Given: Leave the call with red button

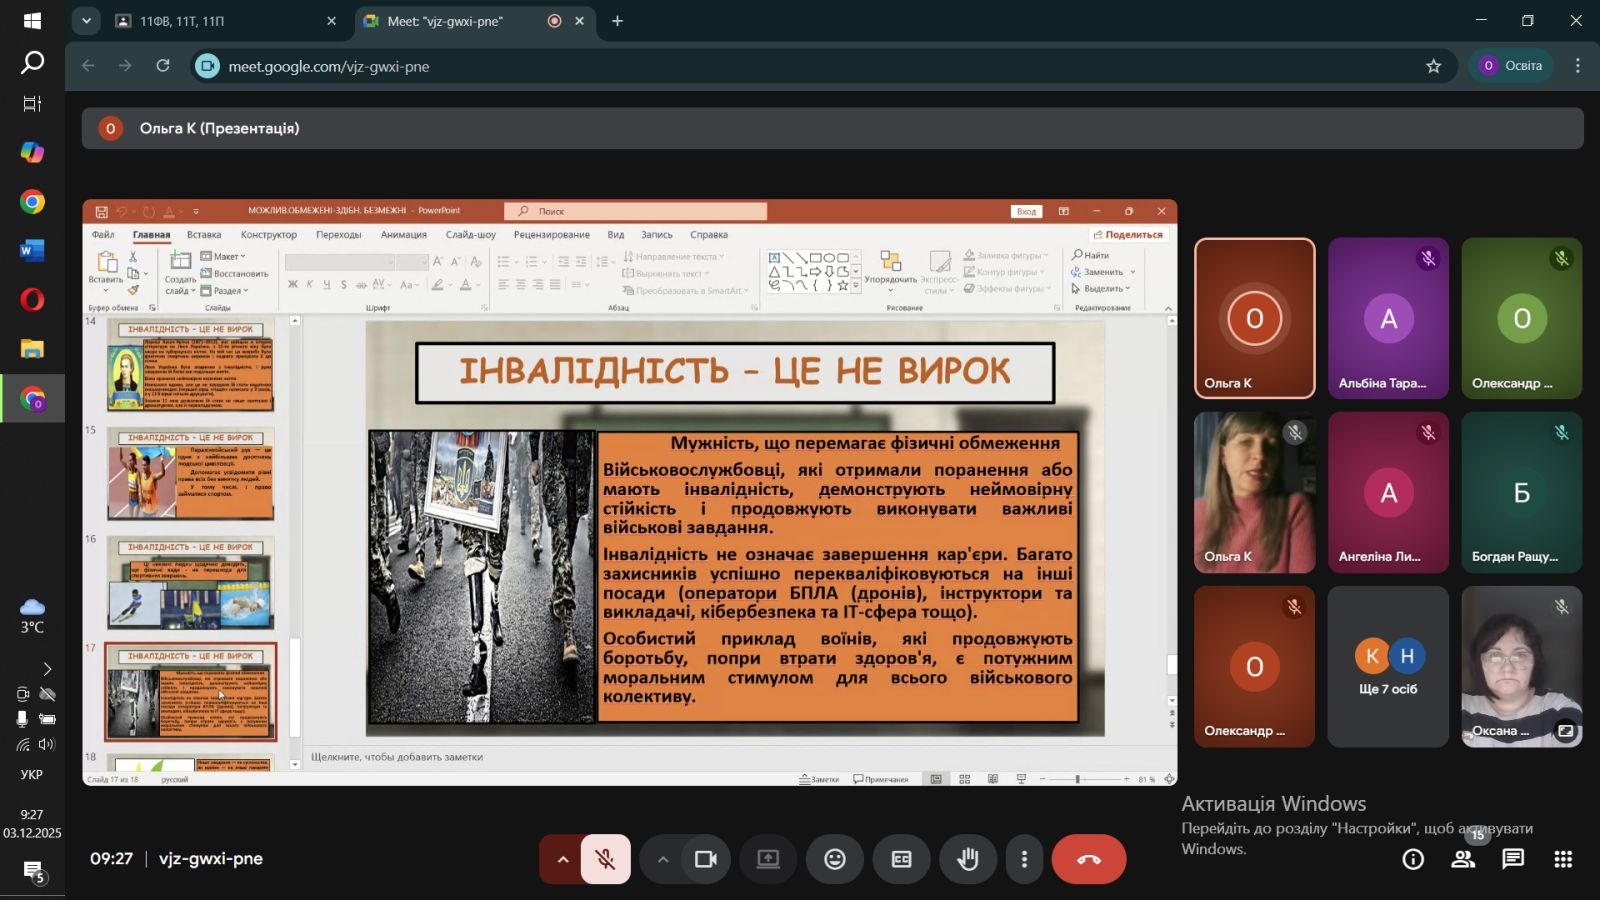Looking at the screenshot, I should 1088,859.
